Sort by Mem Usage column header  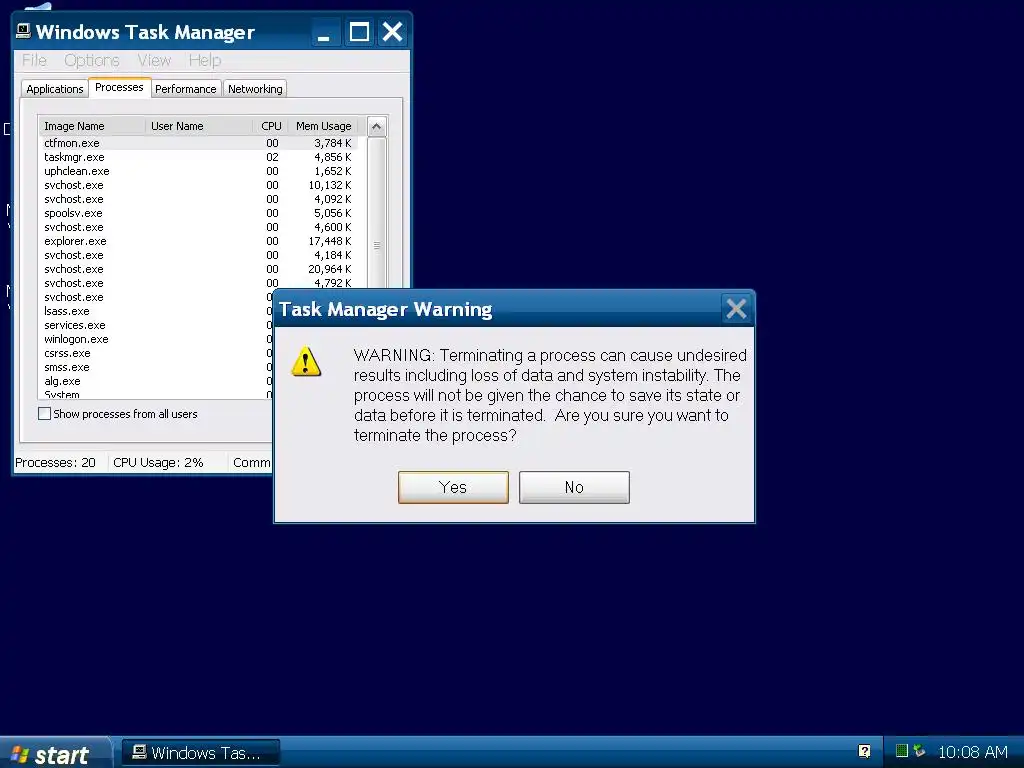point(323,126)
